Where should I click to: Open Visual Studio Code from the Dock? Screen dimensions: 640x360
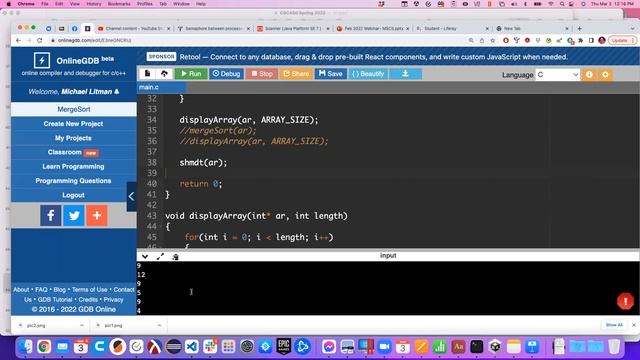click(192, 347)
